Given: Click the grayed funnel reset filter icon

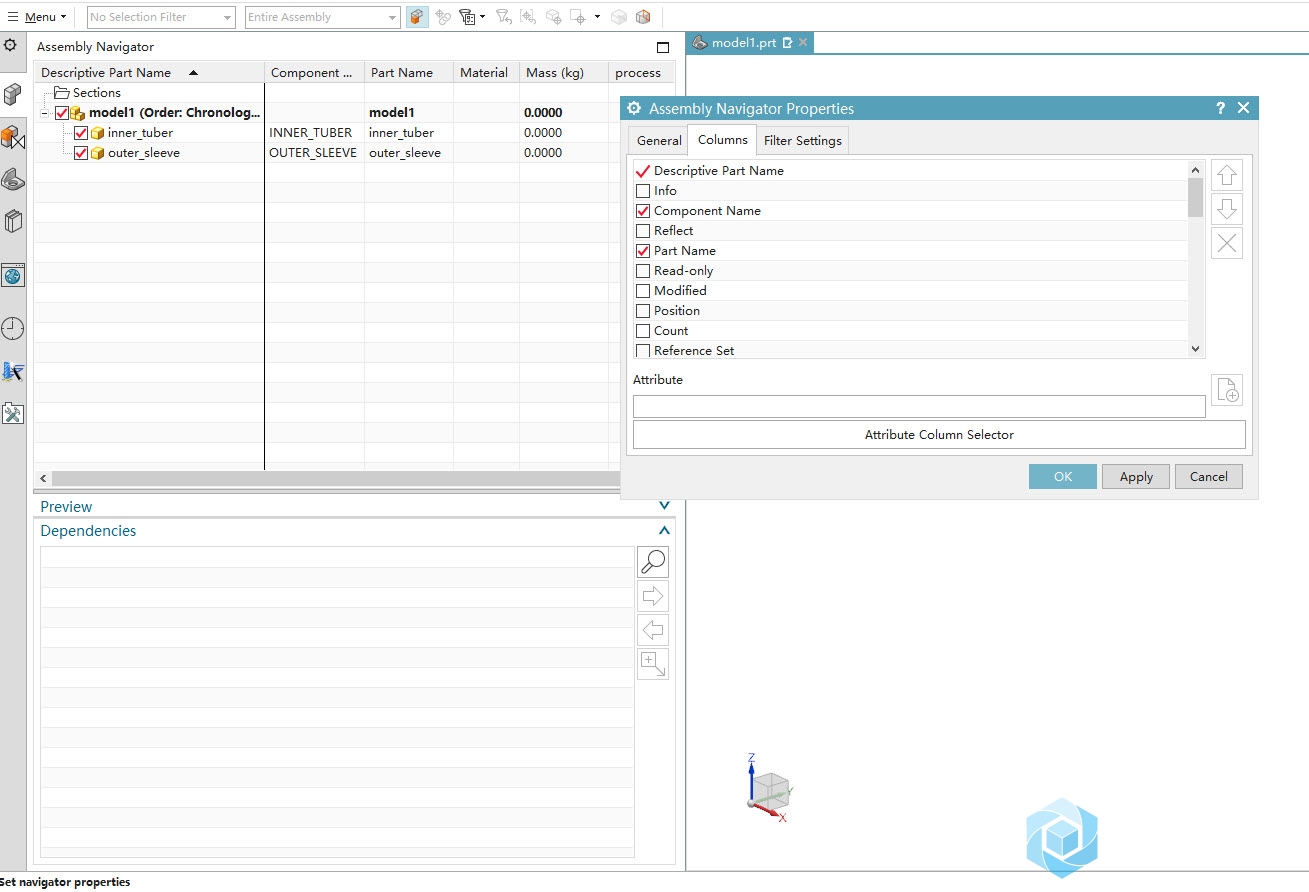Looking at the screenshot, I should tap(504, 17).
